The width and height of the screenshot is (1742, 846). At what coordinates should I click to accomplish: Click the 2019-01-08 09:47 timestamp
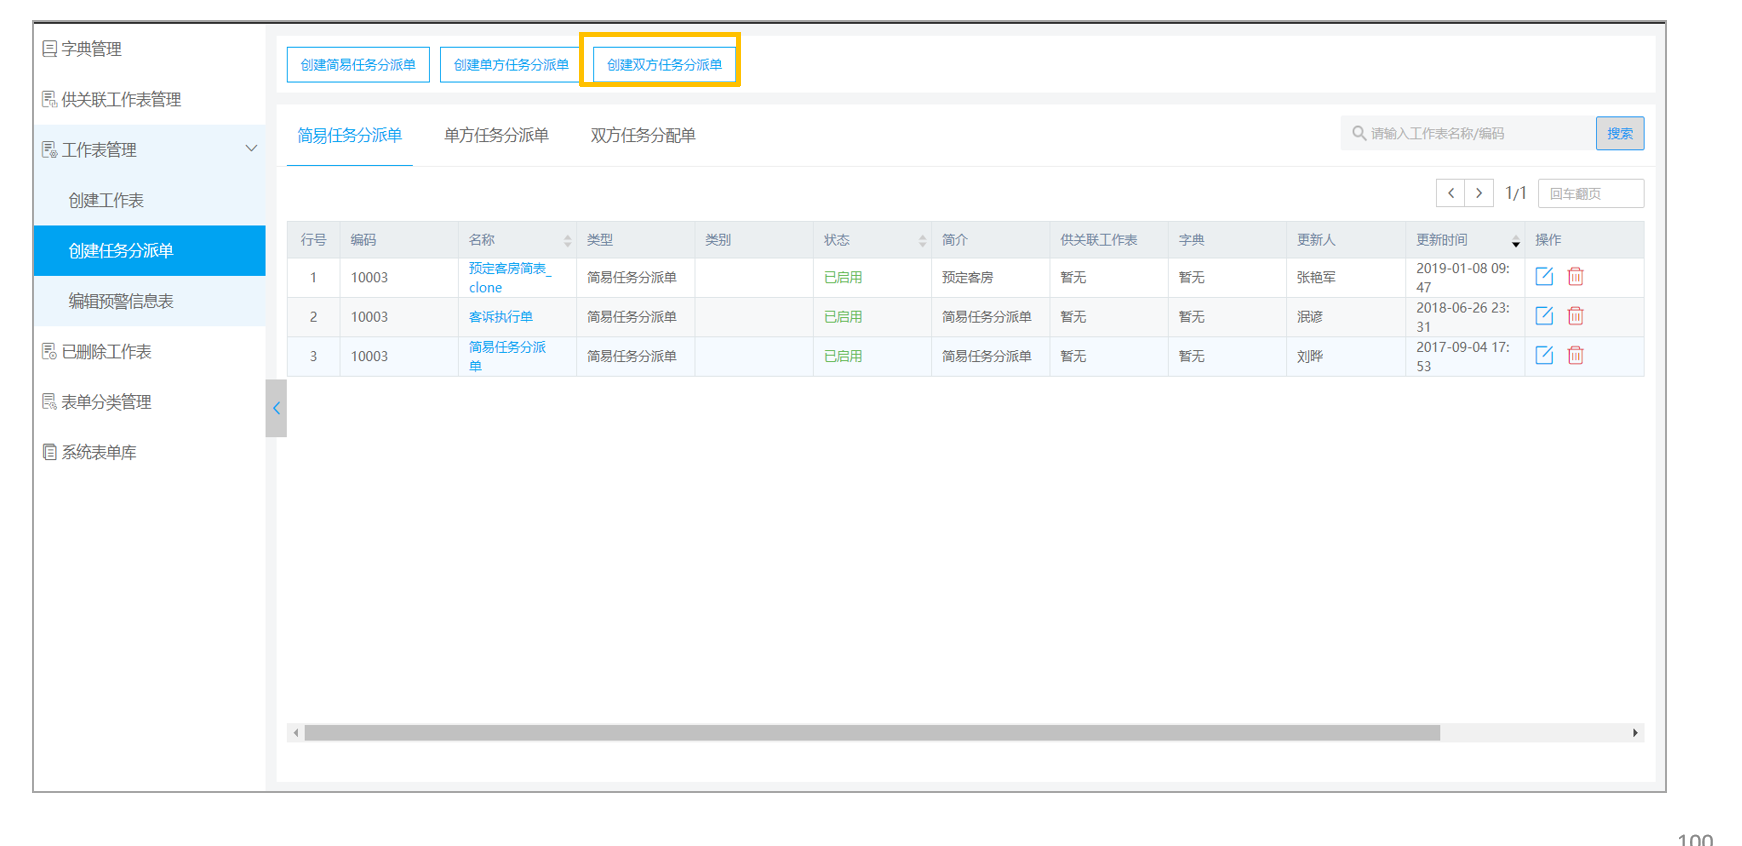1463,277
